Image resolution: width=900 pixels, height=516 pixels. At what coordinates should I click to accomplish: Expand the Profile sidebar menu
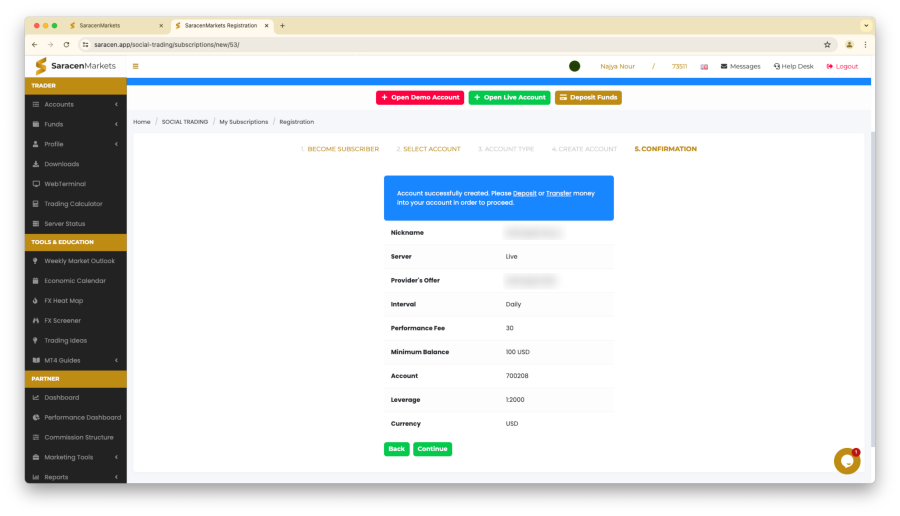coord(76,144)
